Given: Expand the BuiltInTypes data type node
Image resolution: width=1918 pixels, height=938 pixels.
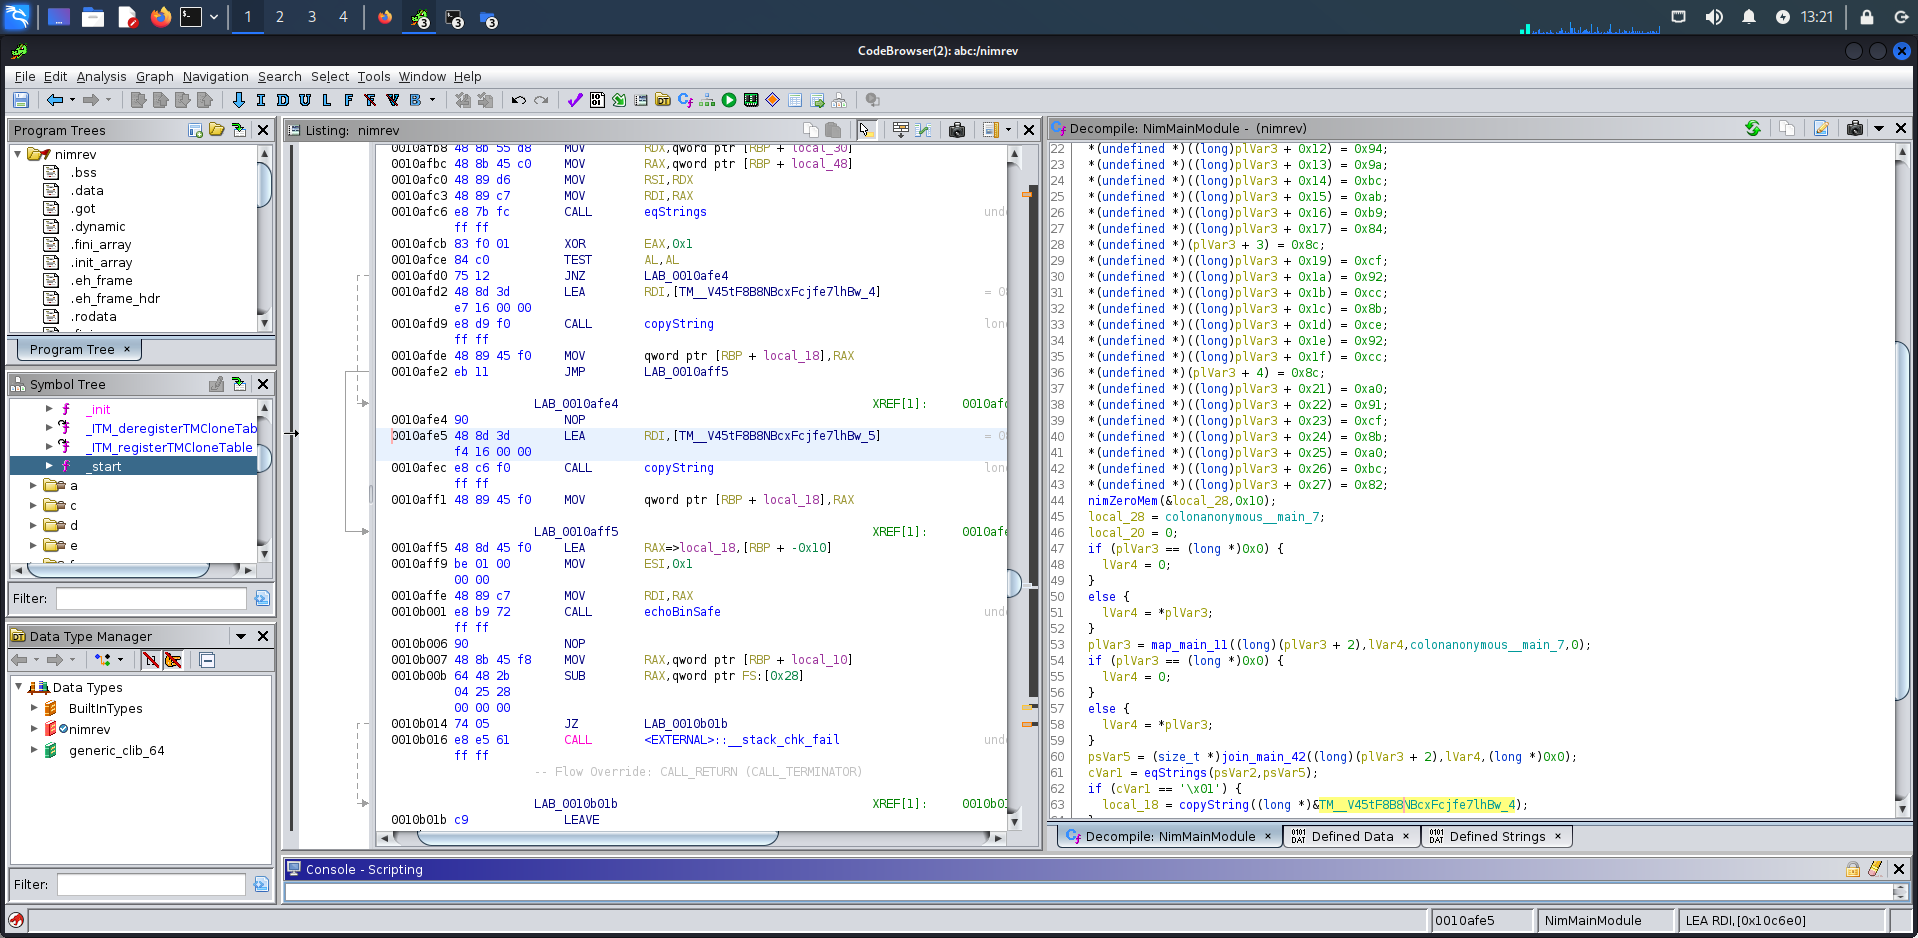Looking at the screenshot, I should click(34, 707).
